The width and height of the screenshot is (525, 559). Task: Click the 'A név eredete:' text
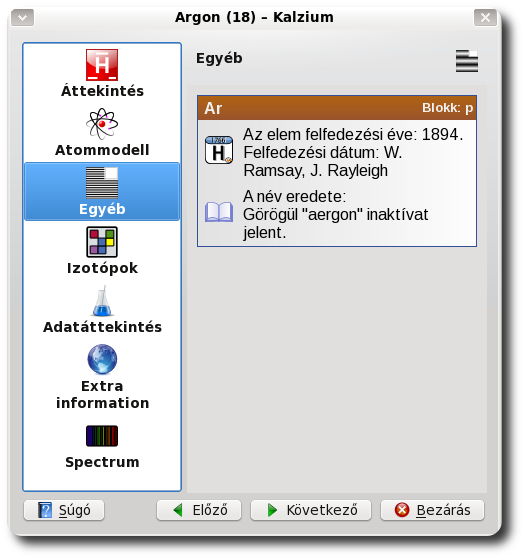pos(294,196)
